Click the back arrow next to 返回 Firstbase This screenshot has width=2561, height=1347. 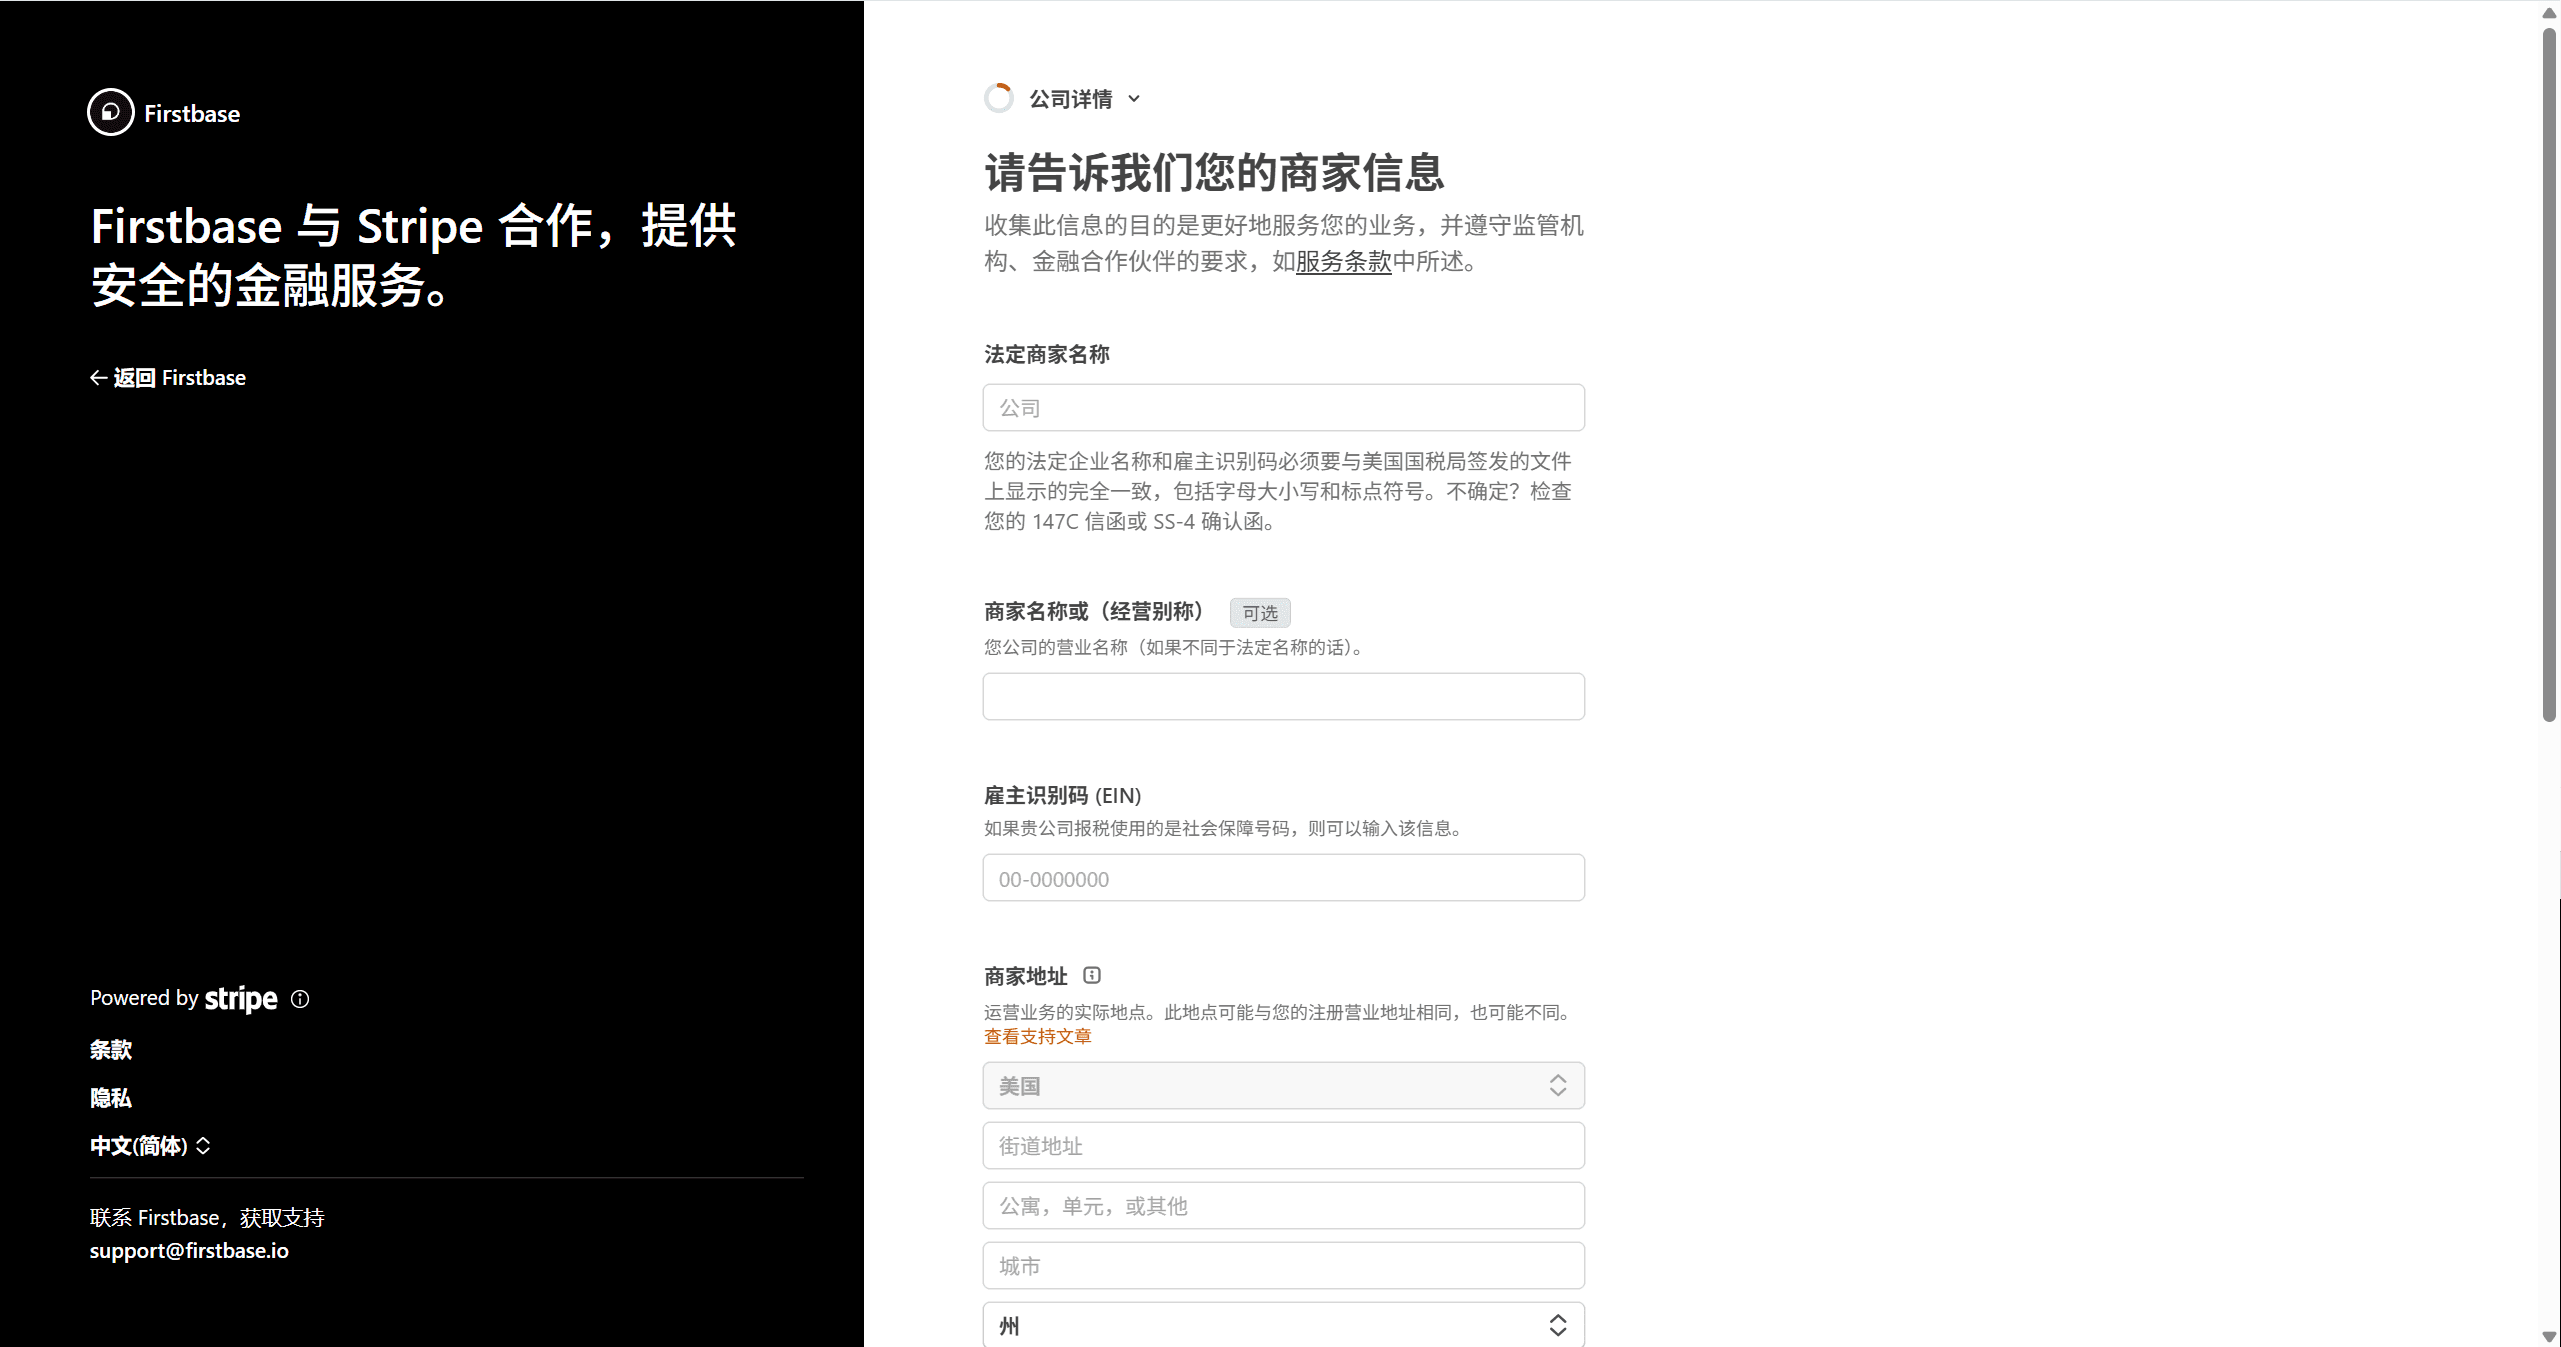point(98,378)
